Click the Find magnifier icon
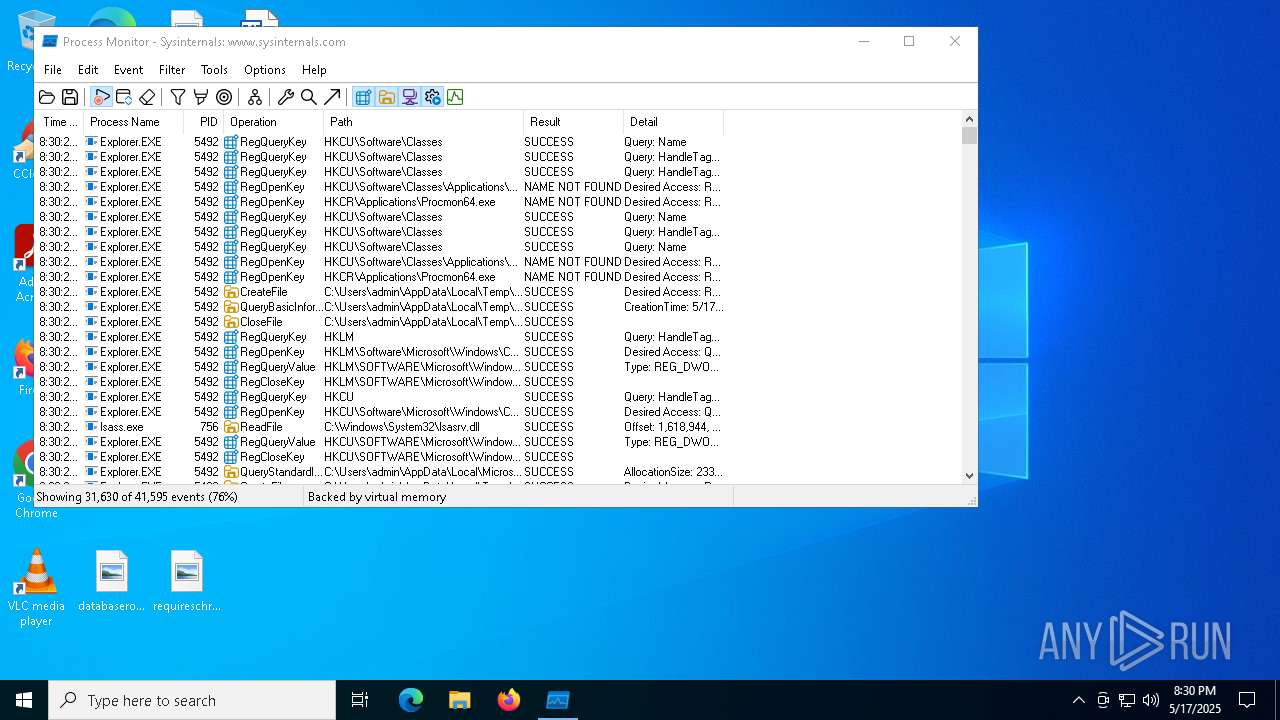 pyautogui.click(x=309, y=97)
